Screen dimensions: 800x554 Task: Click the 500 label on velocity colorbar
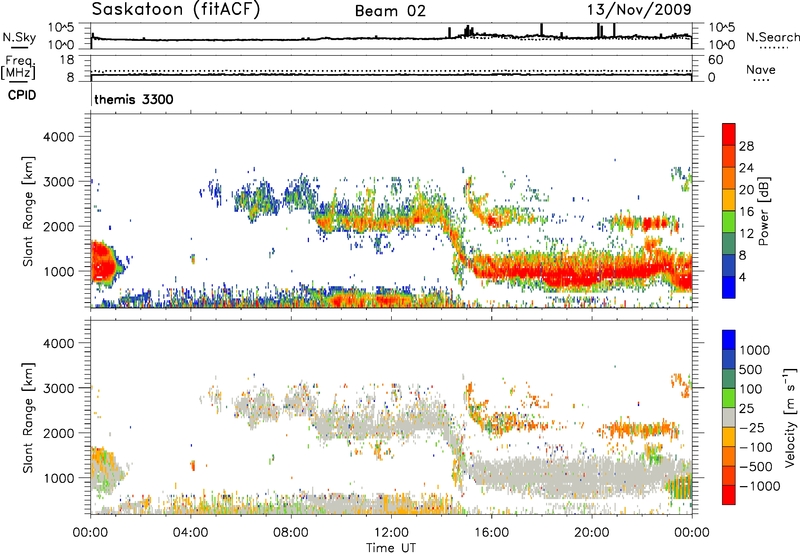click(x=751, y=370)
